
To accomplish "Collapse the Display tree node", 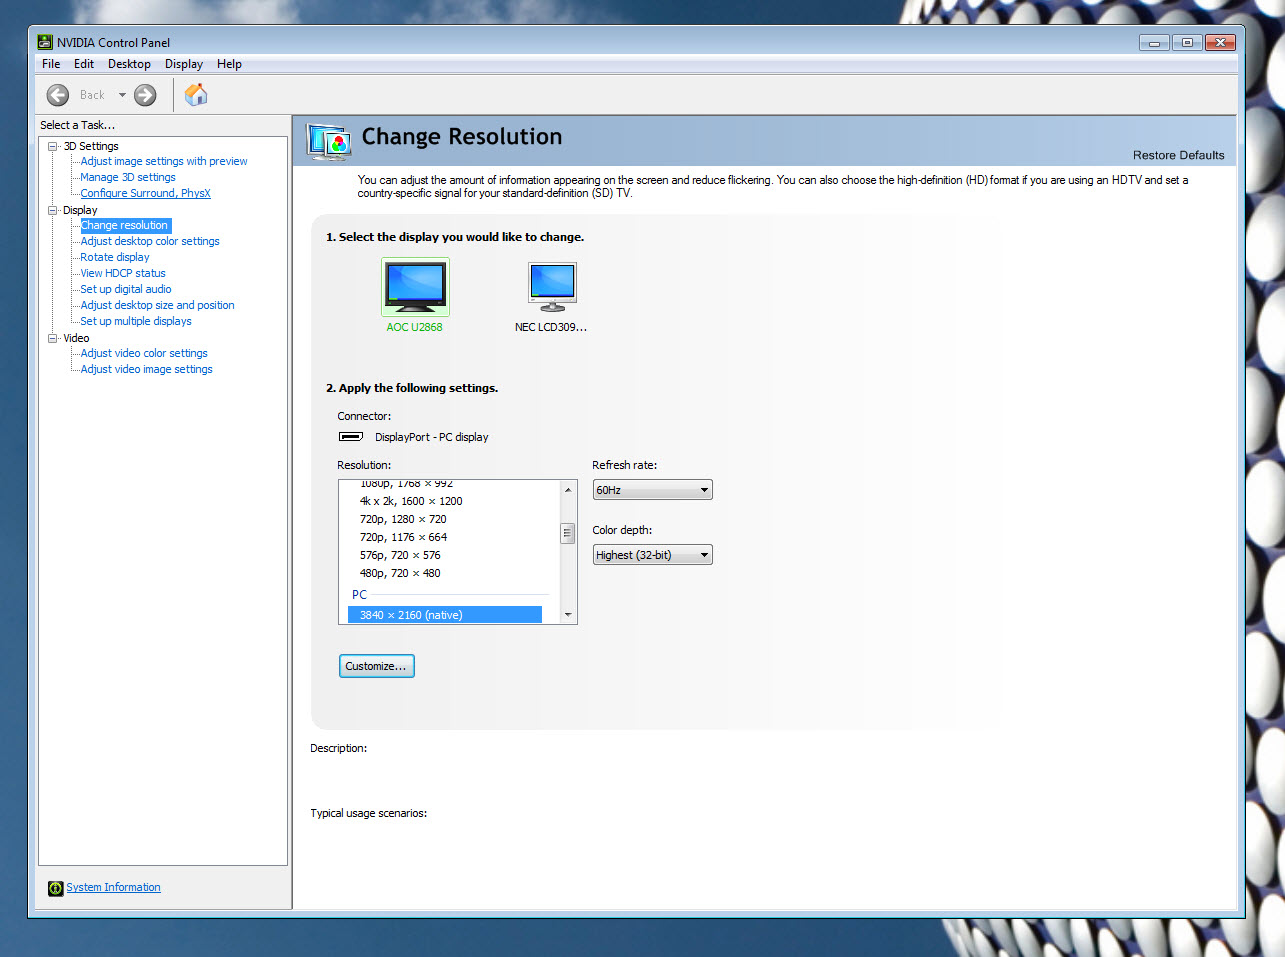I will point(53,210).
